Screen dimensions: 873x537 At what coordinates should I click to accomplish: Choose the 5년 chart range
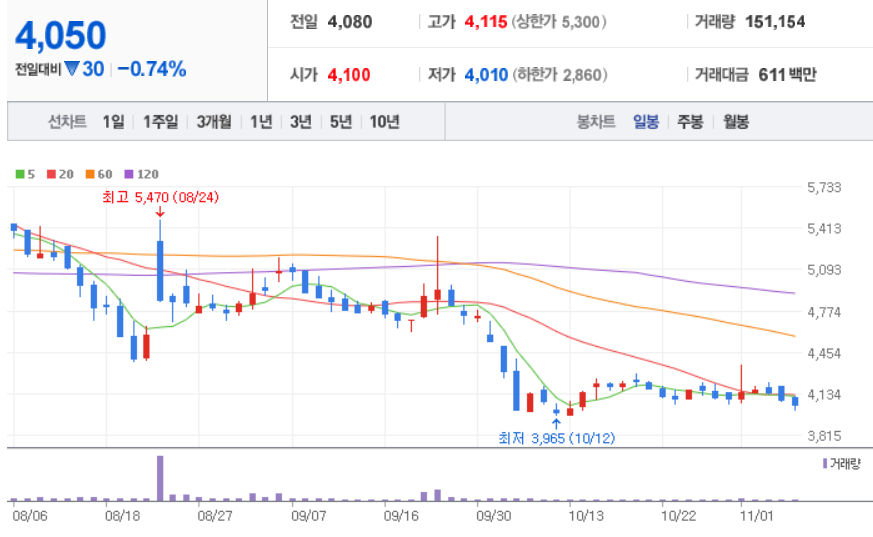tap(341, 121)
